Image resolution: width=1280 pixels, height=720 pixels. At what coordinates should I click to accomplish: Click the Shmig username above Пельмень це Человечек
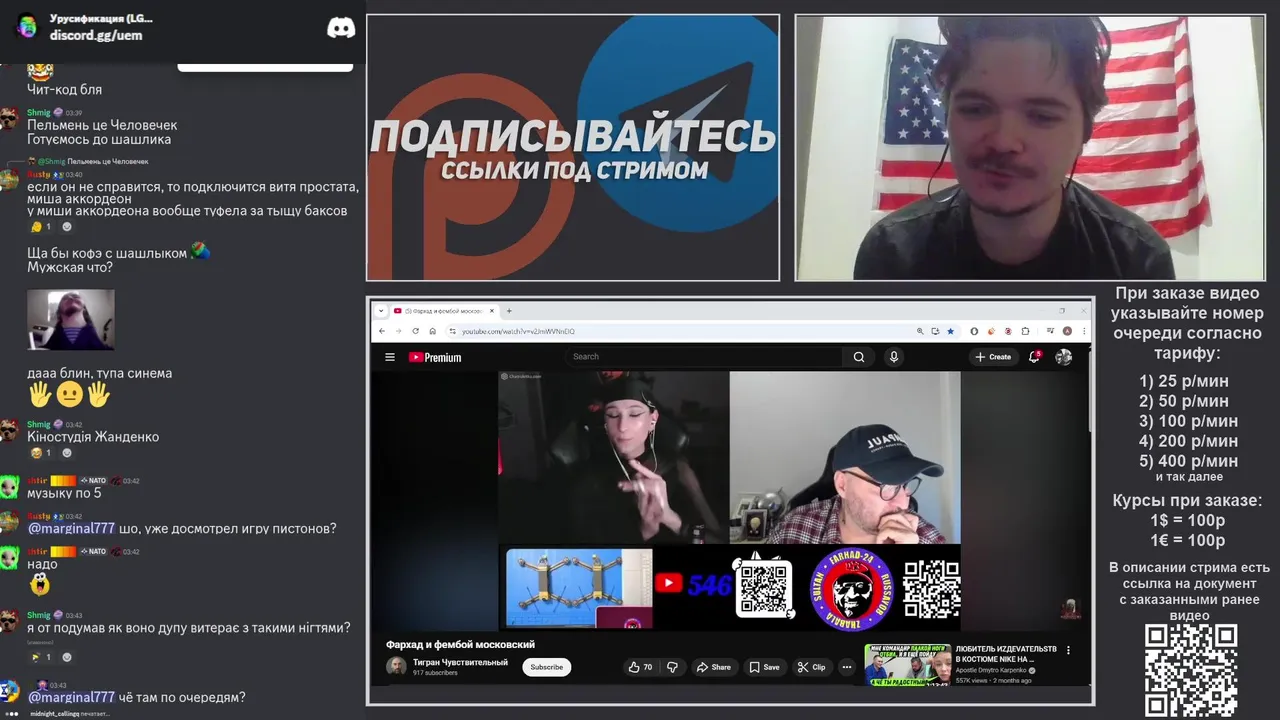(38, 112)
